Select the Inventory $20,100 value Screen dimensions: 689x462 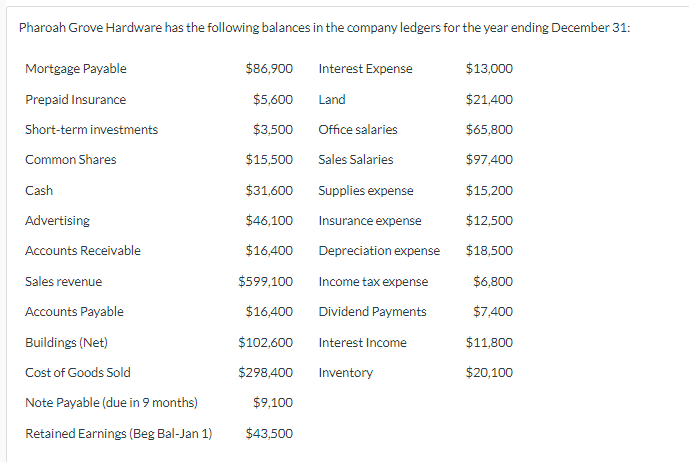pos(489,373)
